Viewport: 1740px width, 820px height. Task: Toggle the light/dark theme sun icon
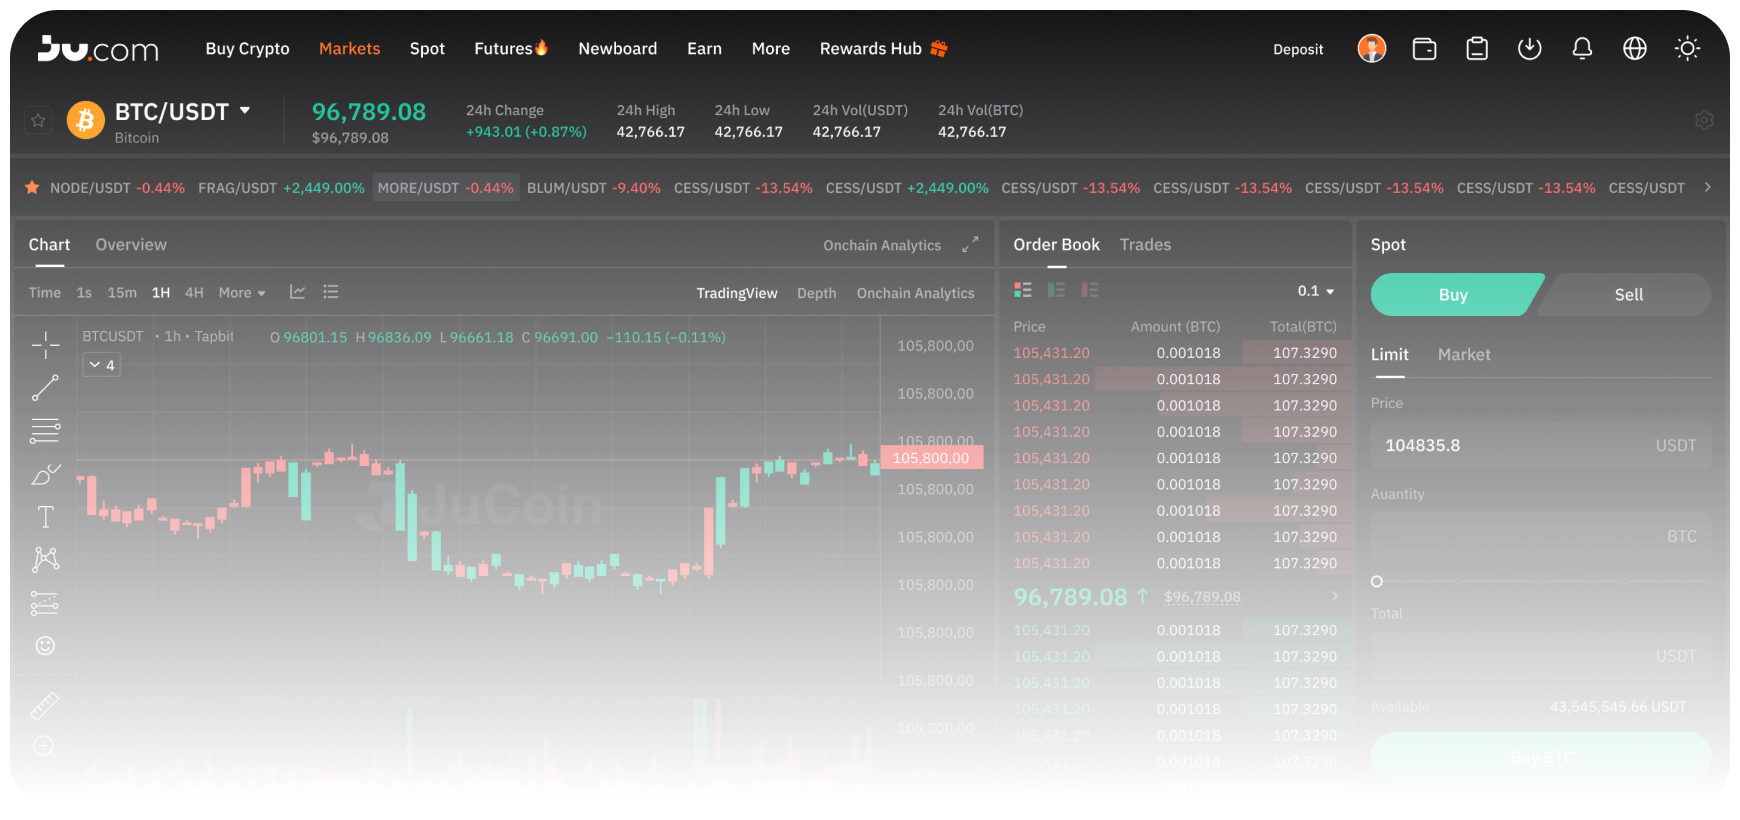(x=1687, y=49)
